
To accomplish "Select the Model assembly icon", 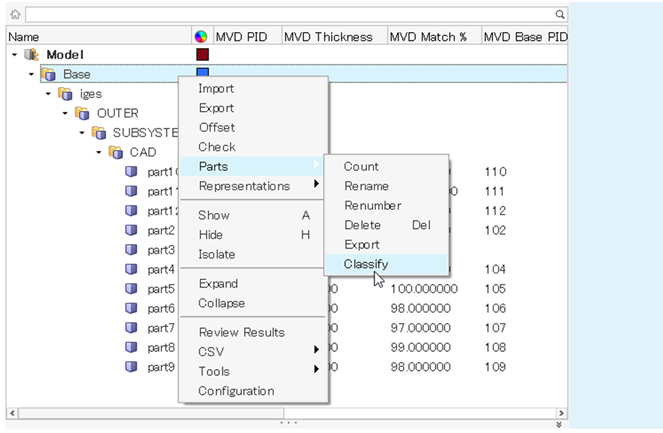I will pyautogui.click(x=30, y=55).
